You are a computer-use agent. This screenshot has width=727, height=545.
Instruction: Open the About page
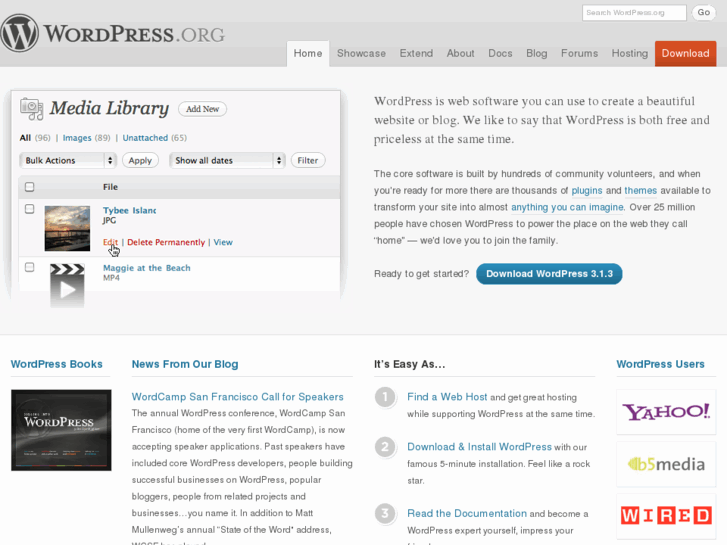(x=460, y=53)
